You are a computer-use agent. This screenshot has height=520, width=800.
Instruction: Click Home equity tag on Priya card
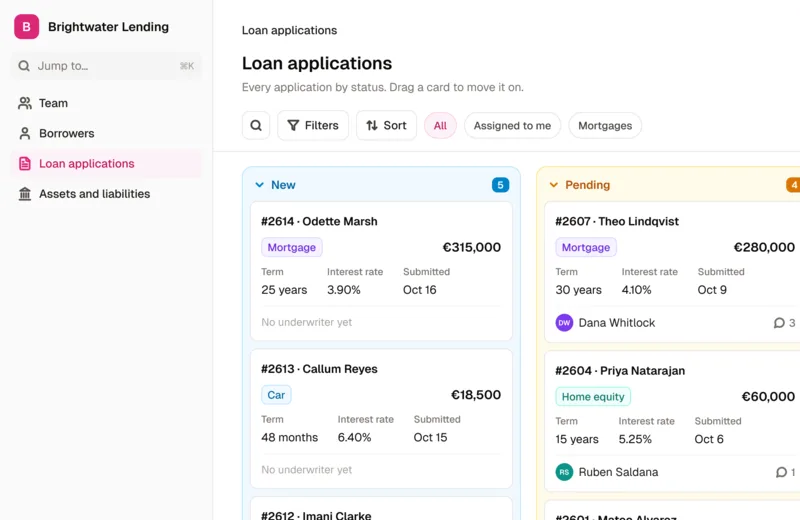593,397
